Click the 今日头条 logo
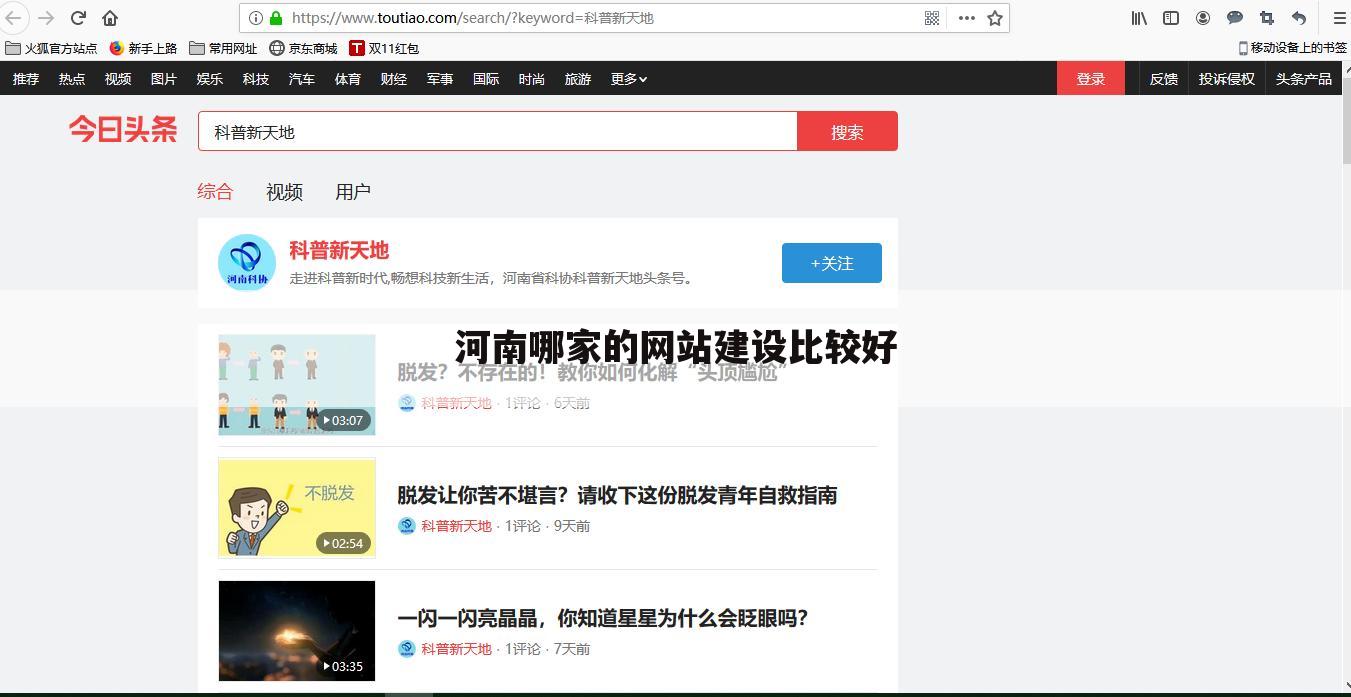 click(123, 130)
